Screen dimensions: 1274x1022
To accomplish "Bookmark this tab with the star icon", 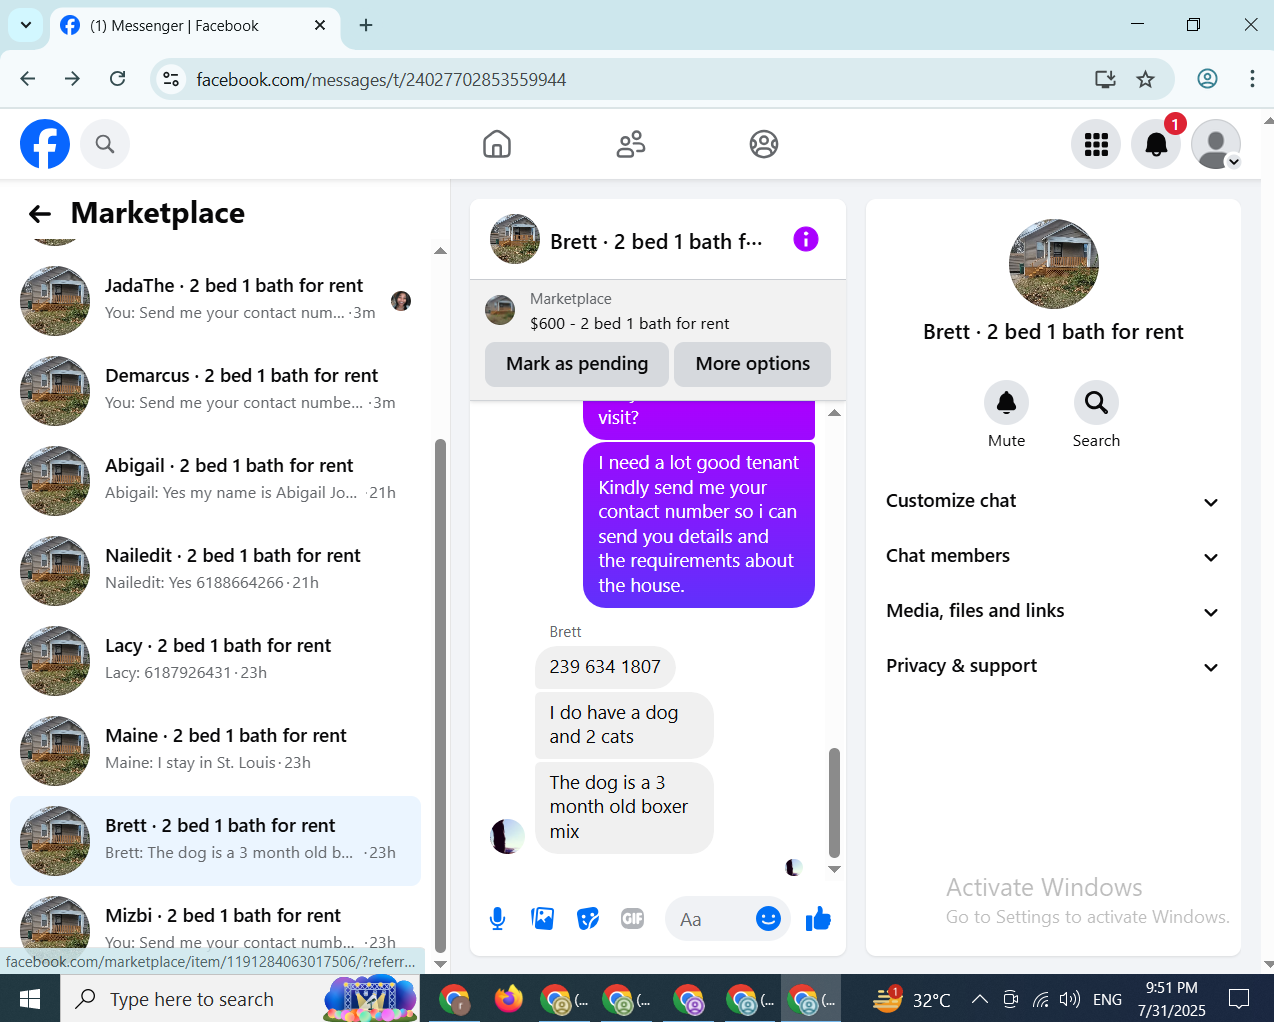I will pyautogui.click(x=1146, y=79).
